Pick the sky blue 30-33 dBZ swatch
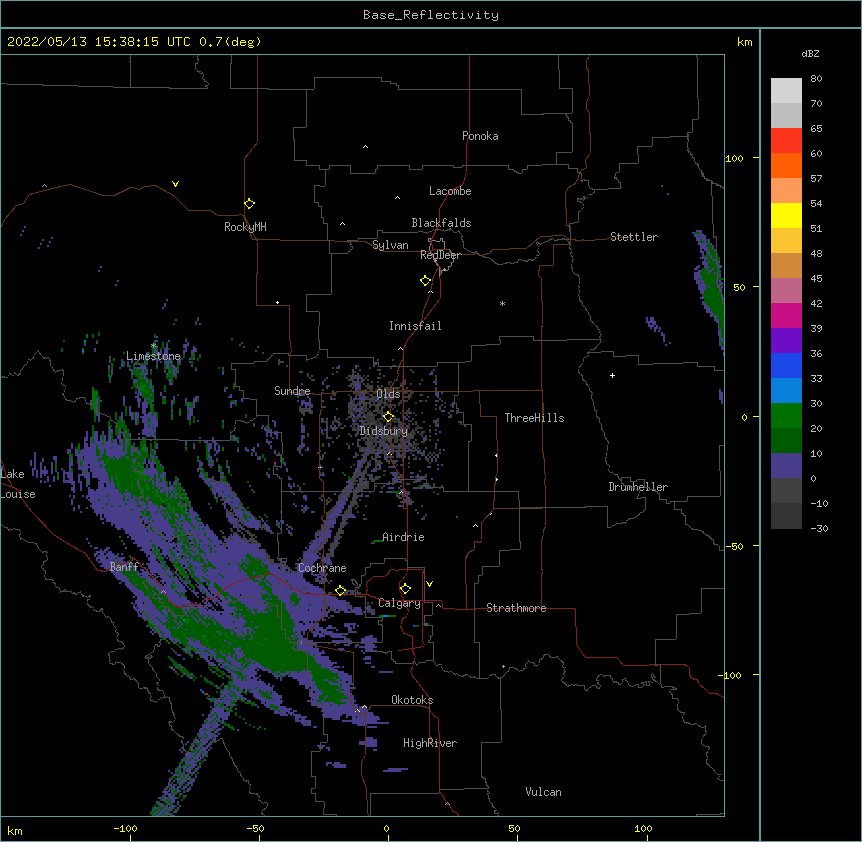 (x=786, y=391)
